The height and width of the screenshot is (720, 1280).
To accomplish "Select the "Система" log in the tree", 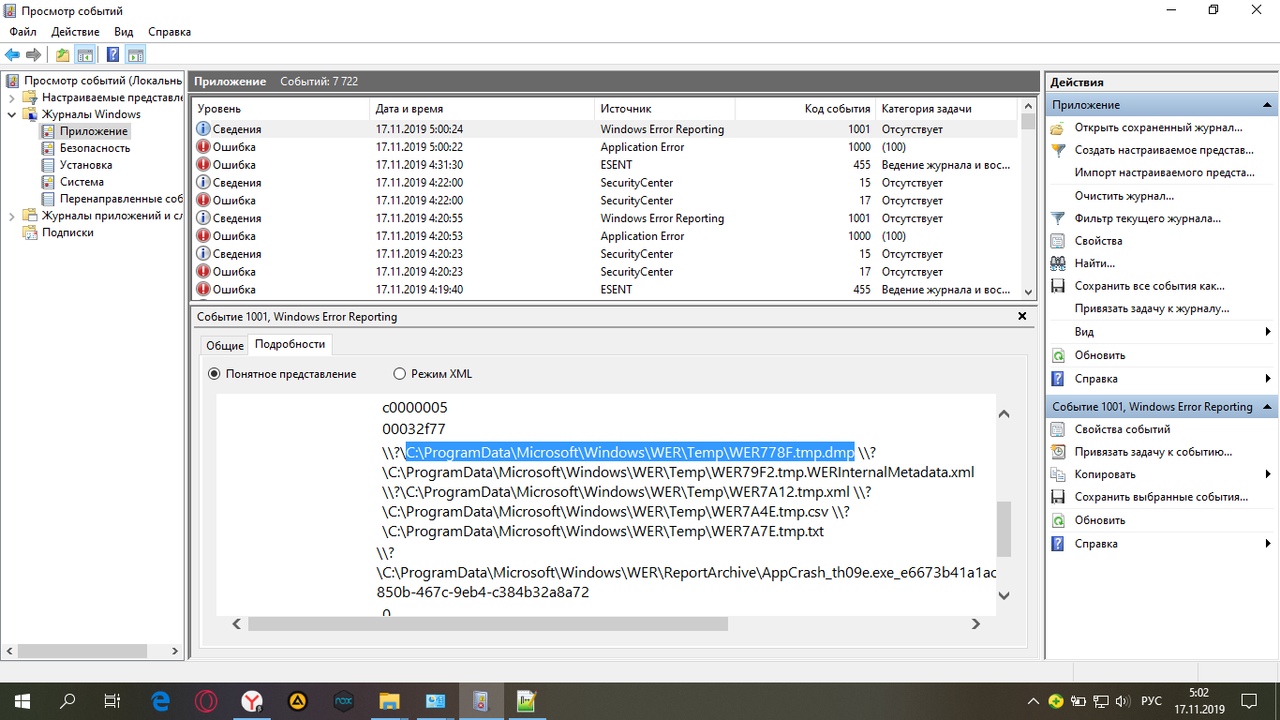I will pos(81,182).
